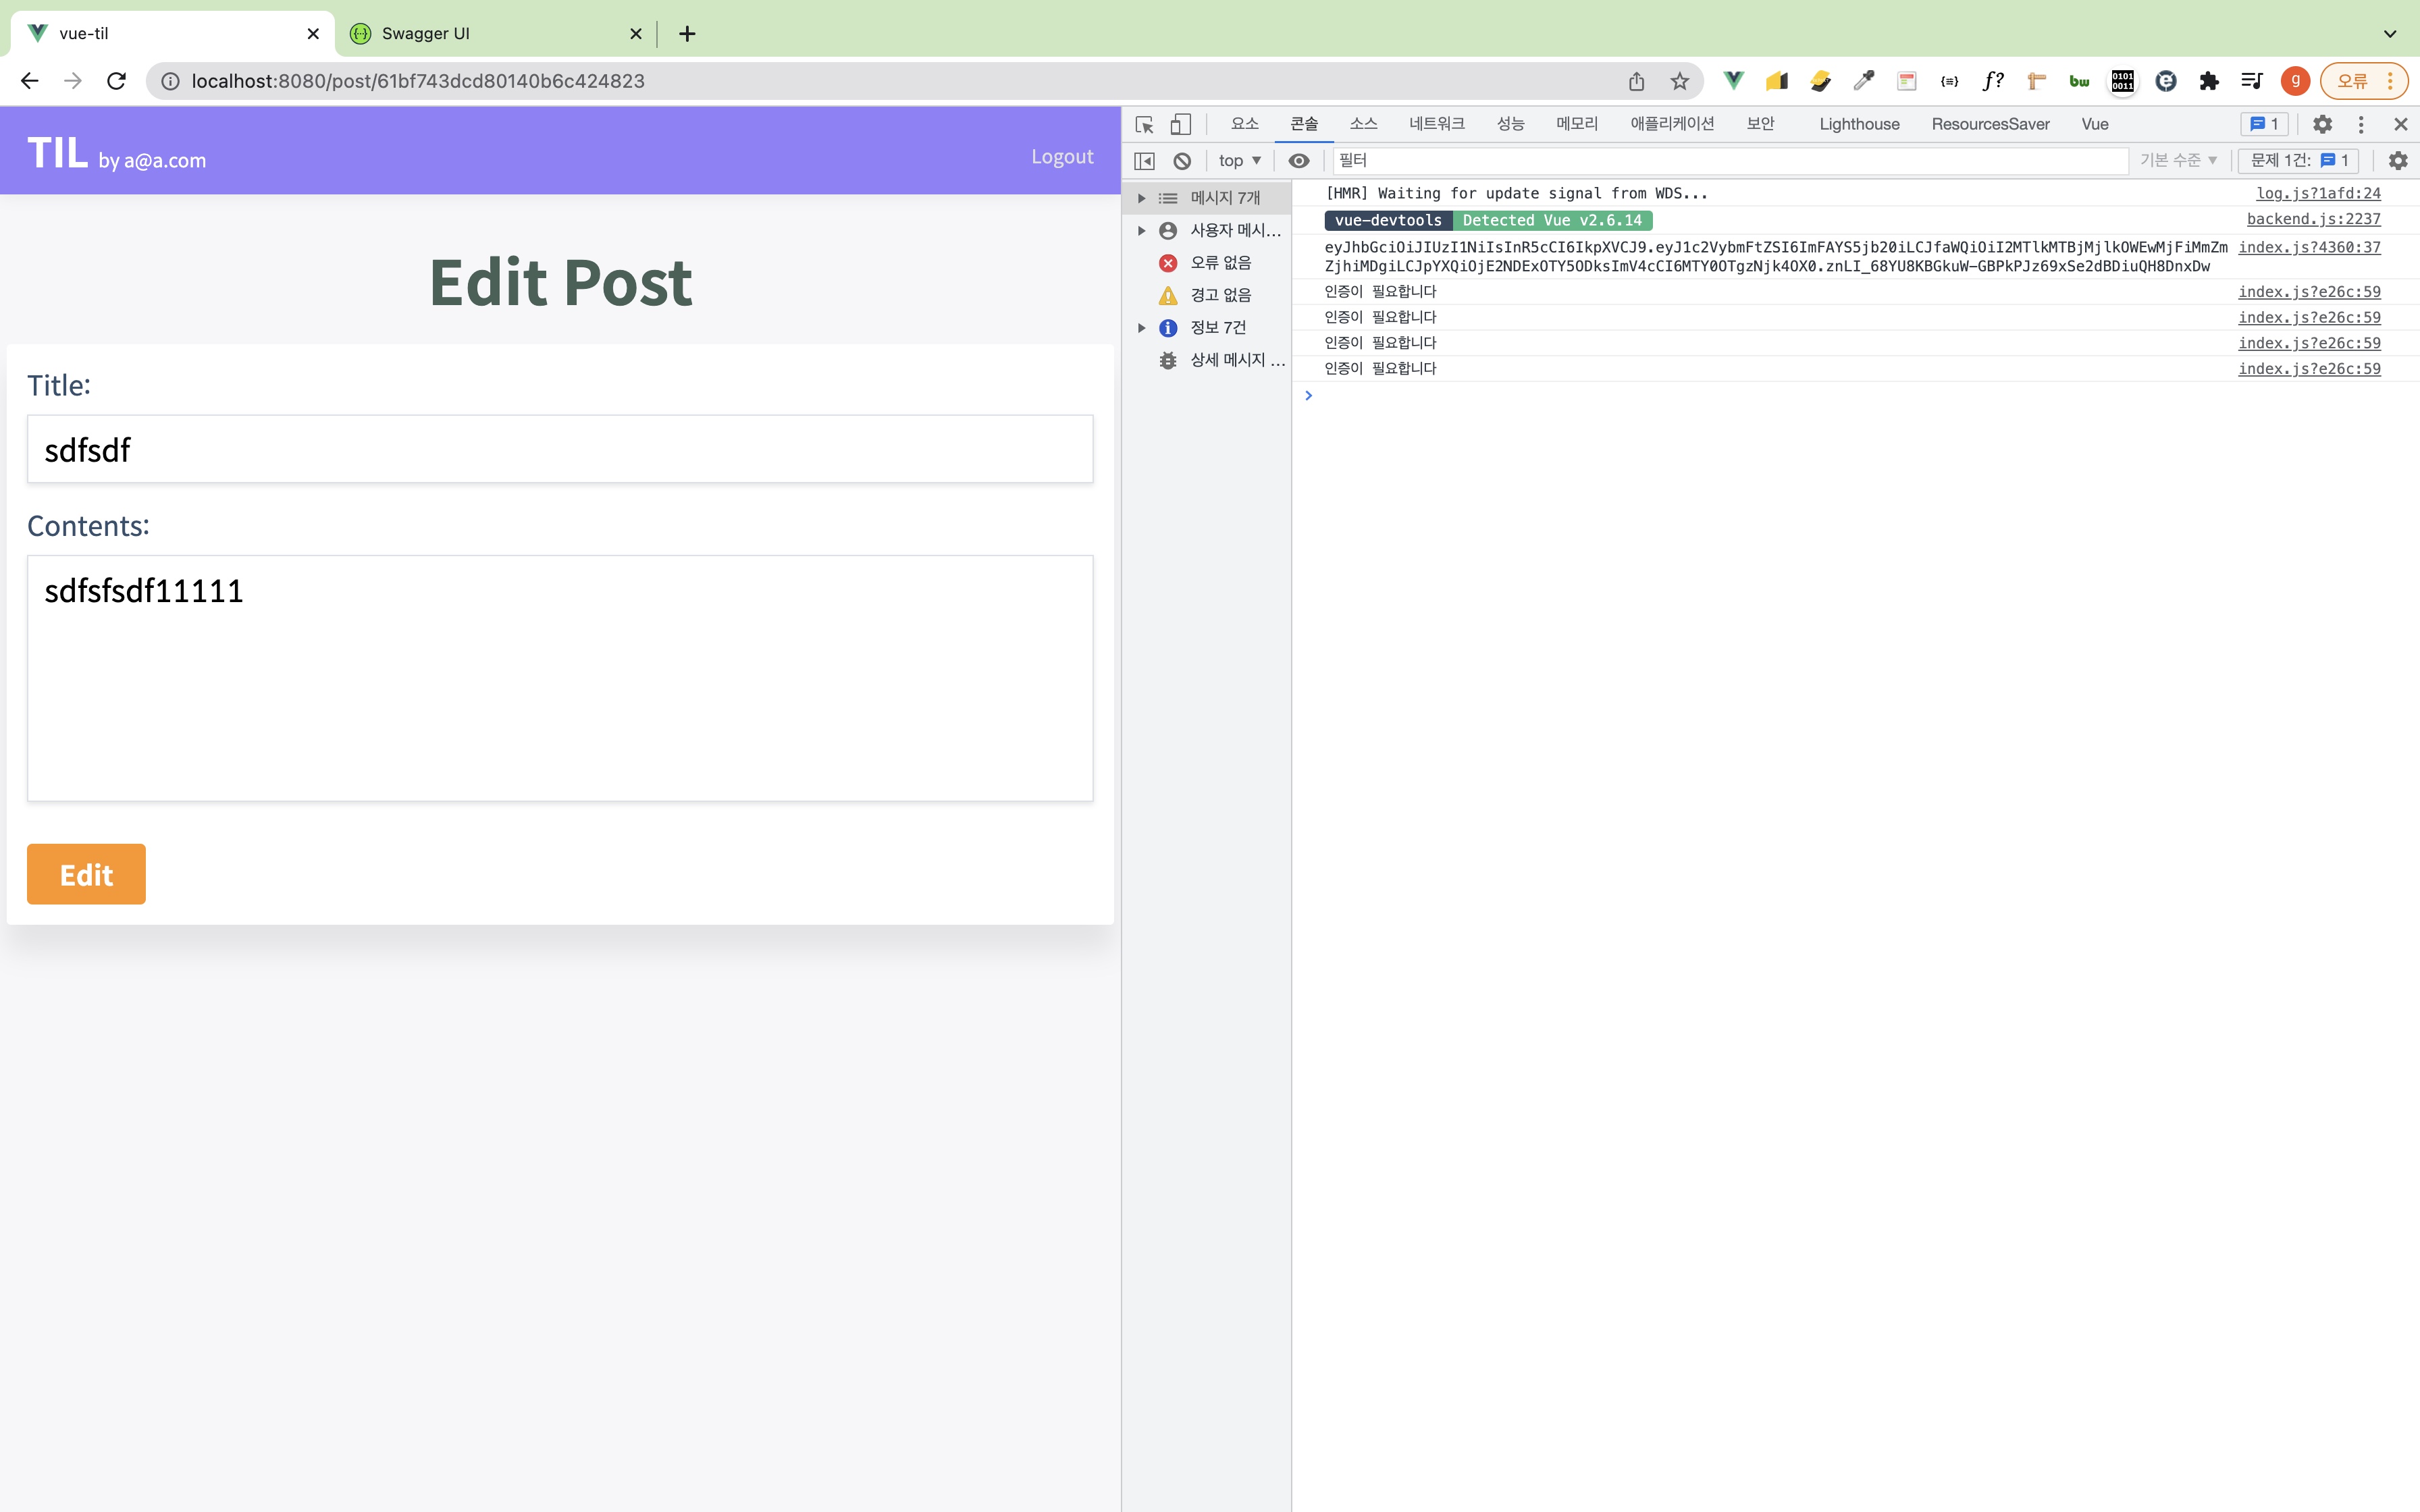This screenshot has width=2420, height=1512.
Task: Focus the Contents textarea
Action: (x=560, y=678)
